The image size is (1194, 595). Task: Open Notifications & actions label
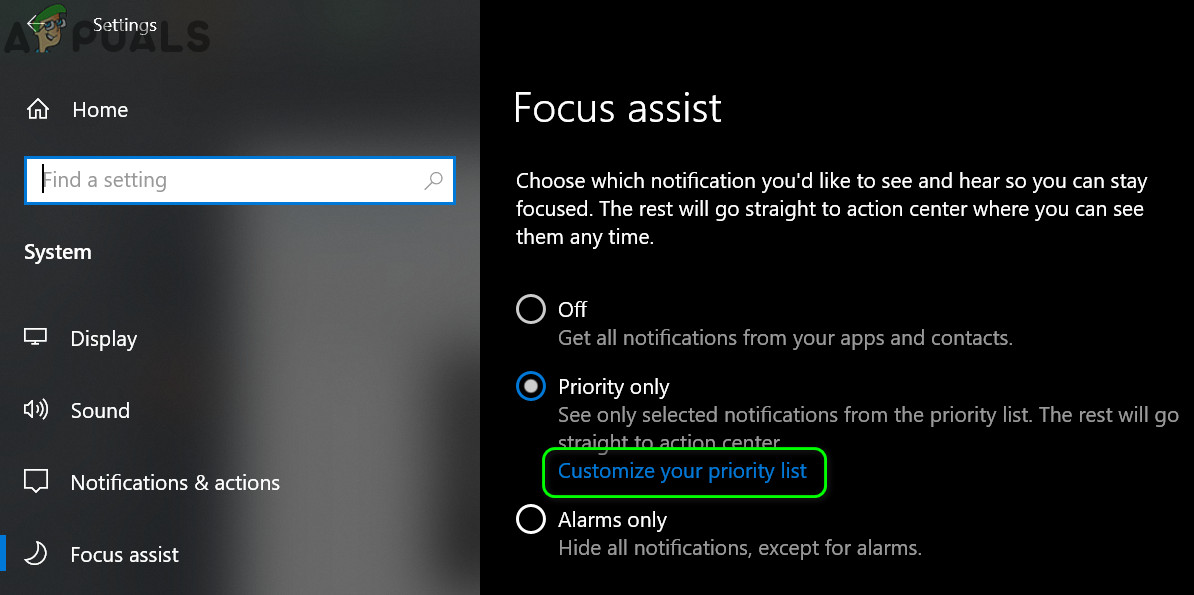coord(175,483)
